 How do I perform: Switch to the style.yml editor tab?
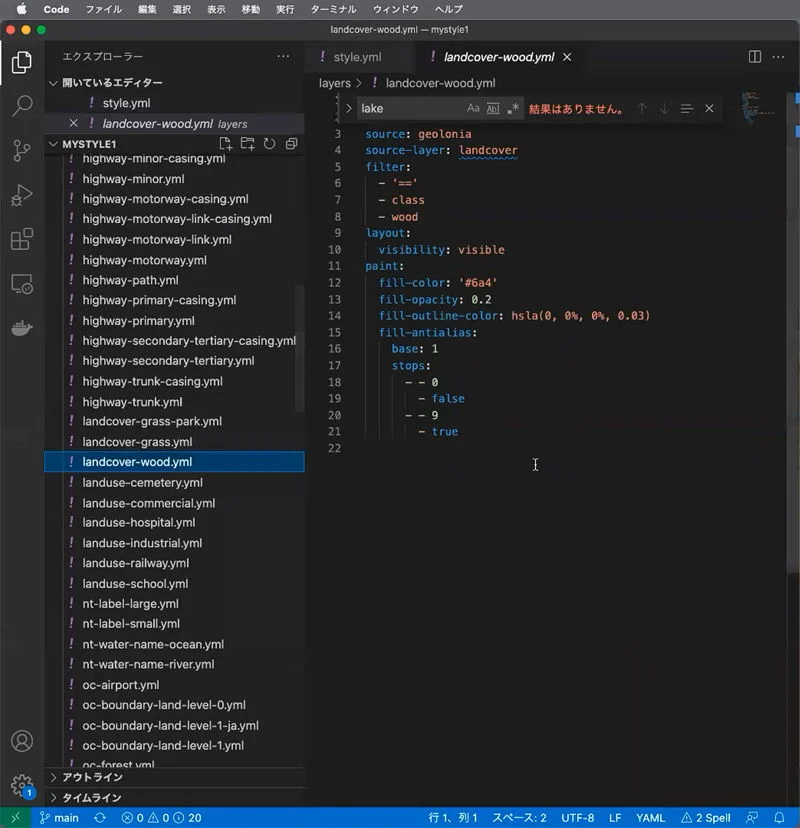pyautogui.click(x=357, y=57)
